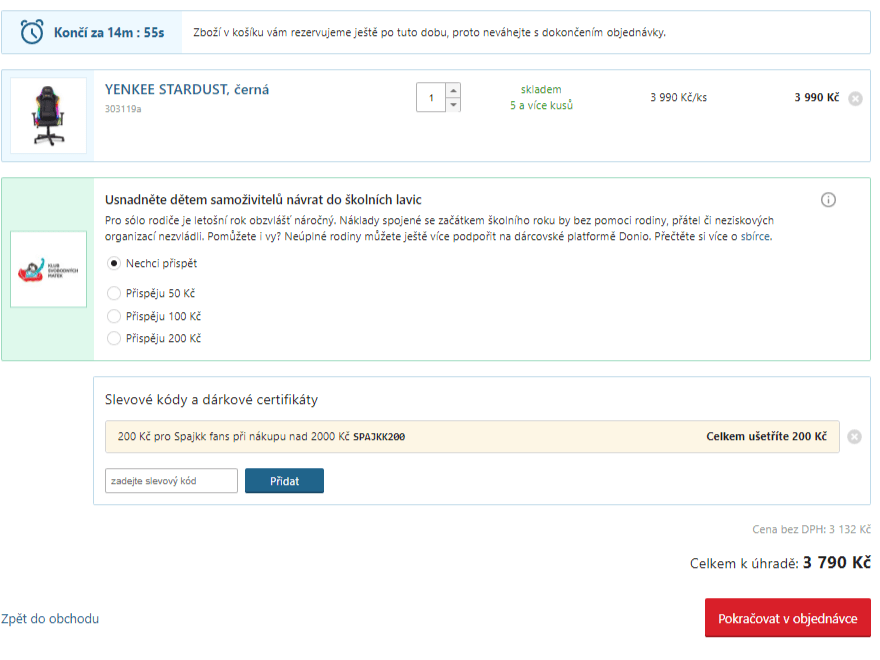Remove YENKEE STARDUST chair from cart
Image resolution: width=880 pixels, height=660 pixels.
[x=855, y=99]
